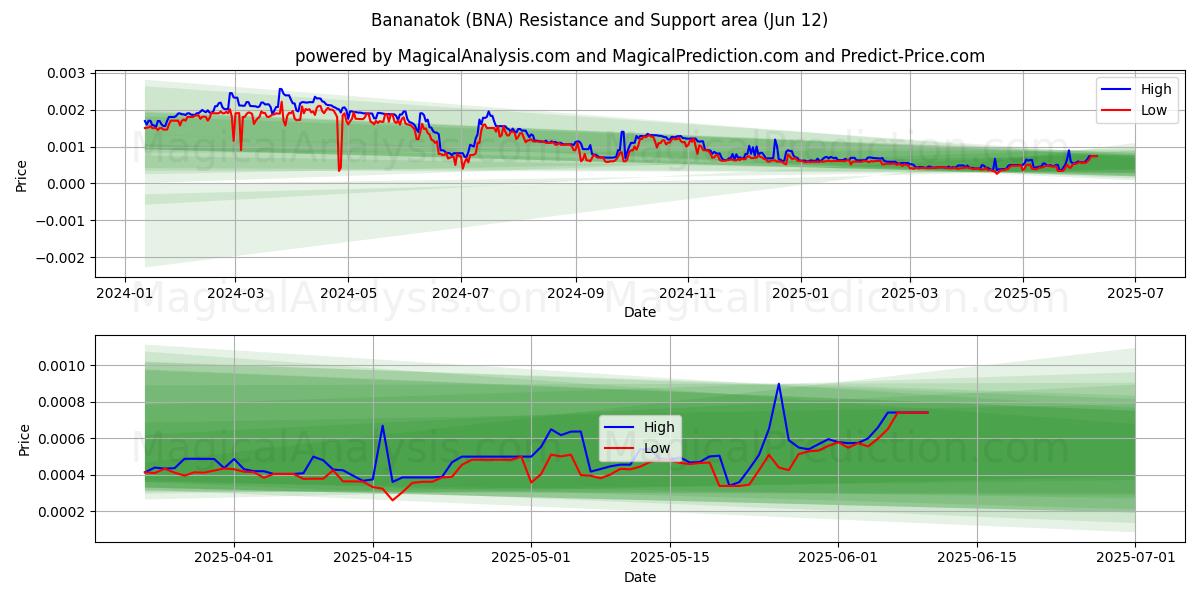The image size is (1200, 600).
Task: Click the 0.0008 y-axis tick on the bottom chart
Action: 64,403
